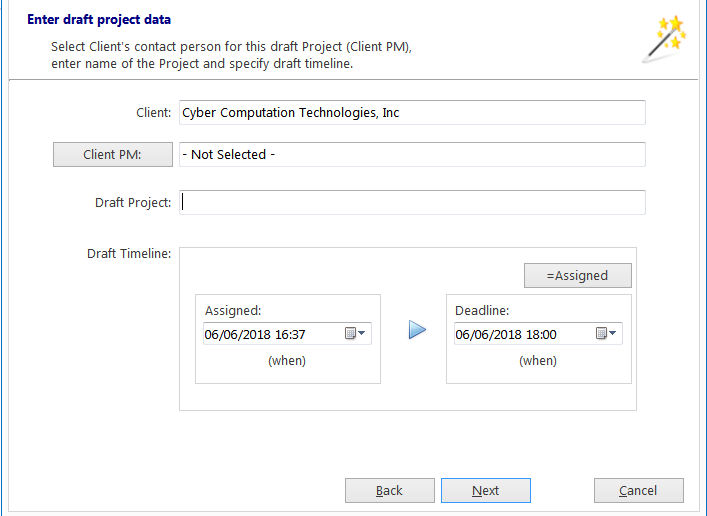The image size is (707, 516).
Task: Cancel the draft project wizard
Action: (x=638, y=490)
